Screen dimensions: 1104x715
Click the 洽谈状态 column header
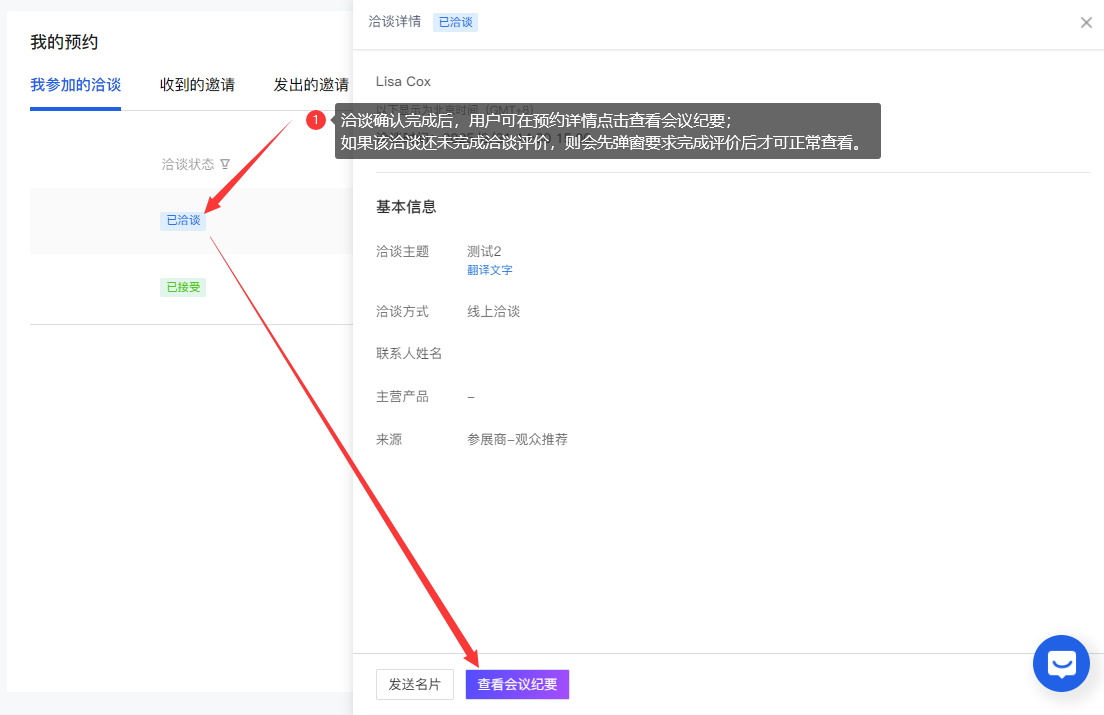pyautogui.click(x=188, y=164)
